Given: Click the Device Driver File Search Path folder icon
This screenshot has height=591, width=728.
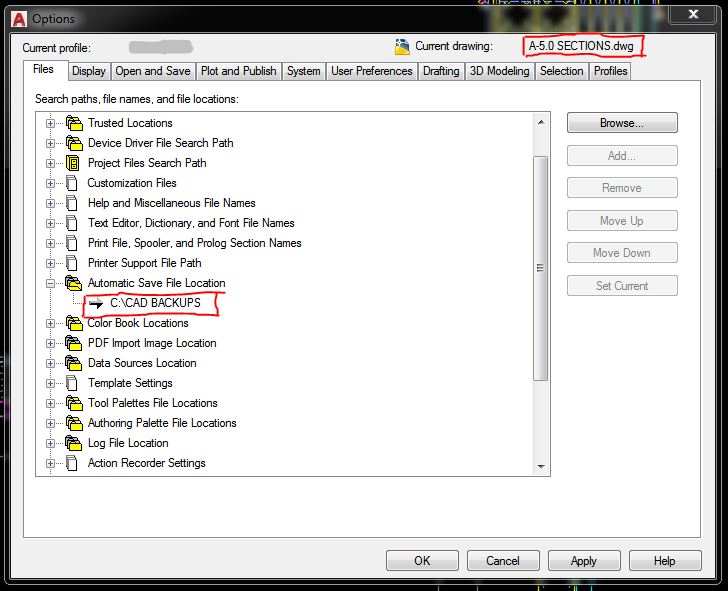Looking at the screenshot, I should coord(74,143).
